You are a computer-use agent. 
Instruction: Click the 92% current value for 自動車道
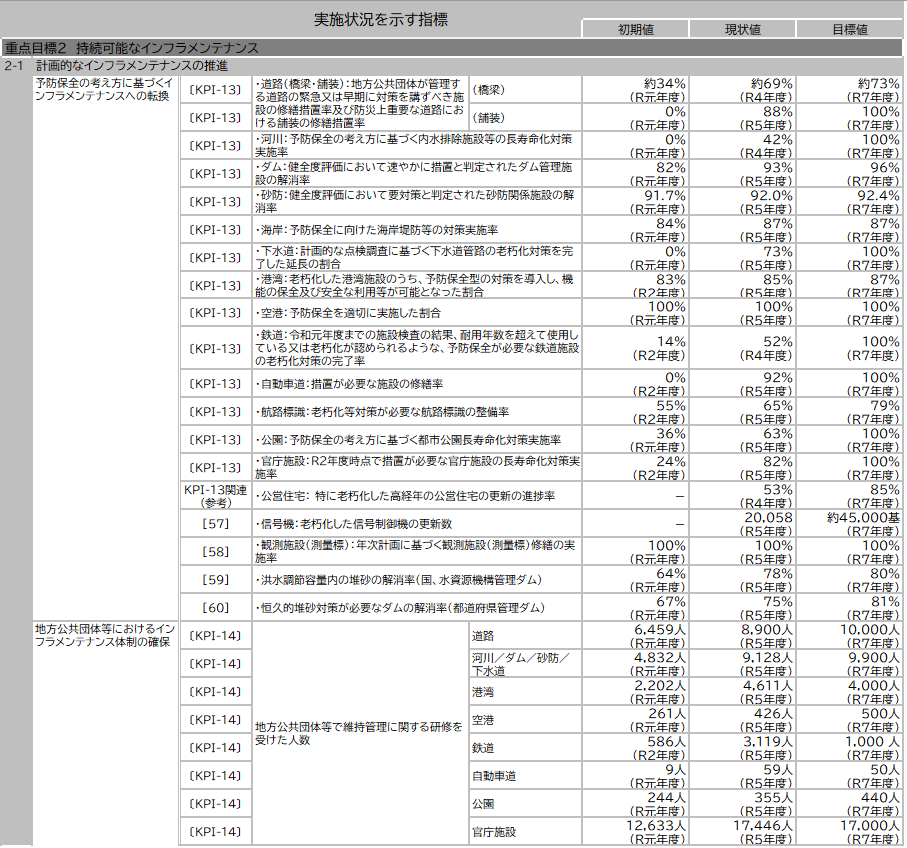click(x=742, y=384)
